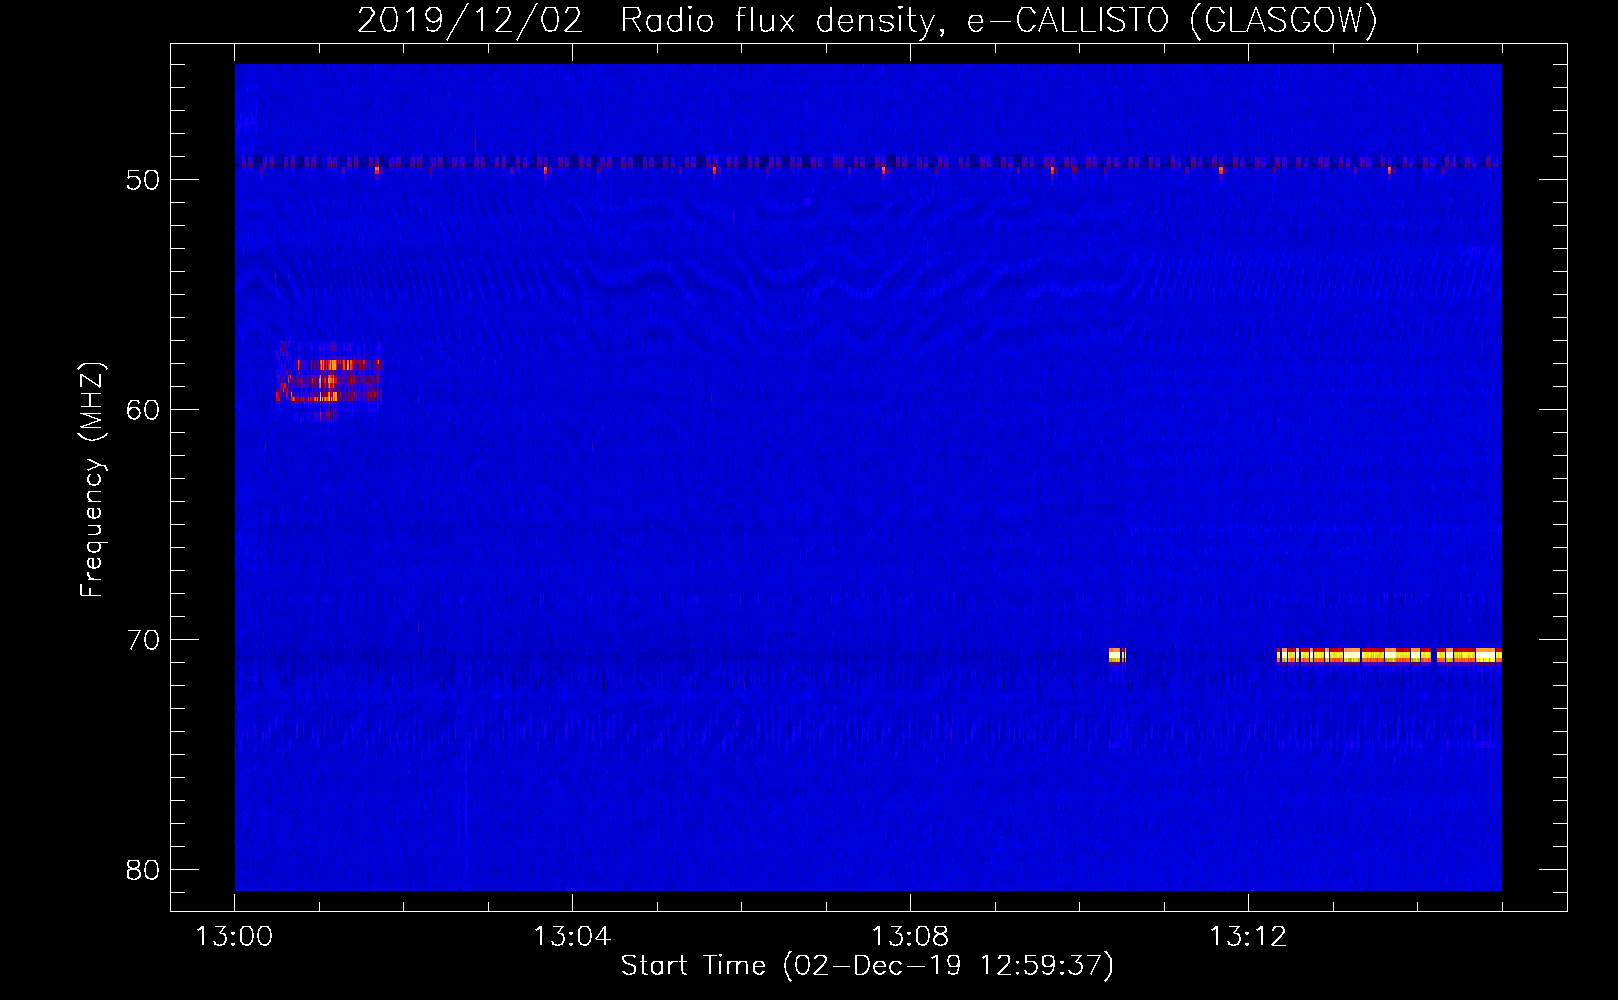Click the '70' frequency tick label

(x=143, y=640)
